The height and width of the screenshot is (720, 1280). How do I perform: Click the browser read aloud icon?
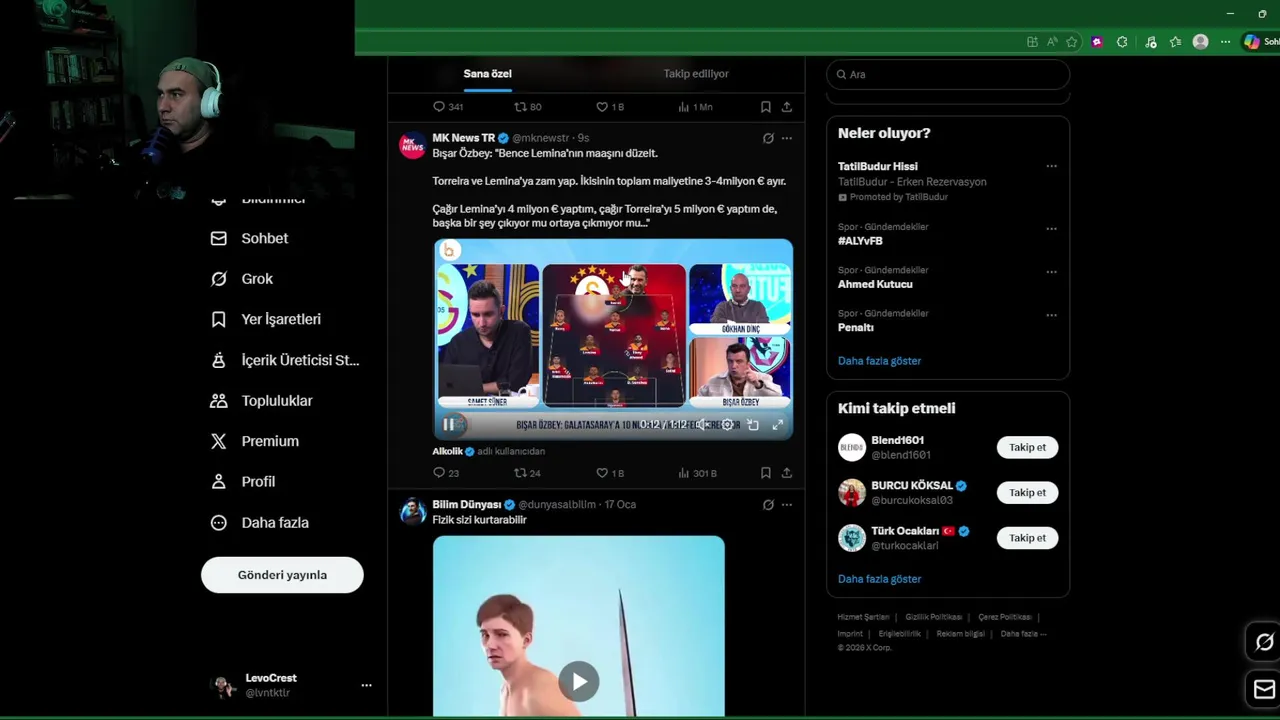(x=1052, y=42)
